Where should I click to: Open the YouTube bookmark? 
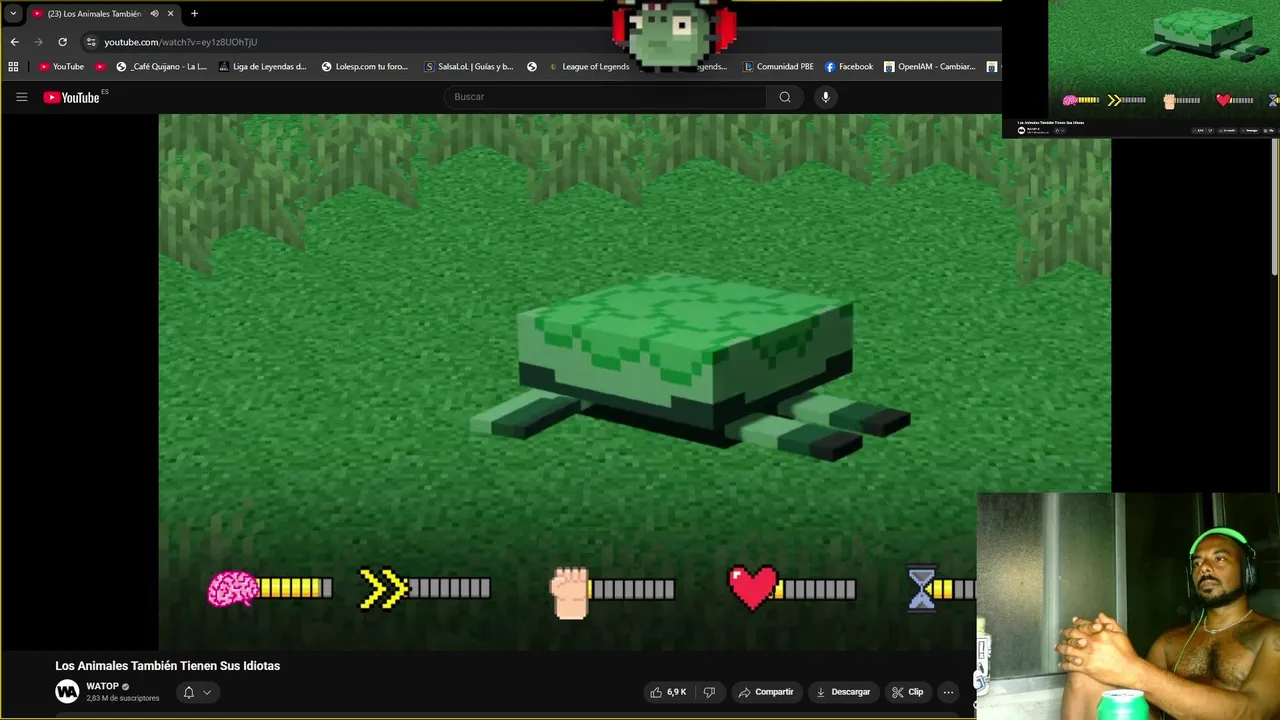(61, 67)
